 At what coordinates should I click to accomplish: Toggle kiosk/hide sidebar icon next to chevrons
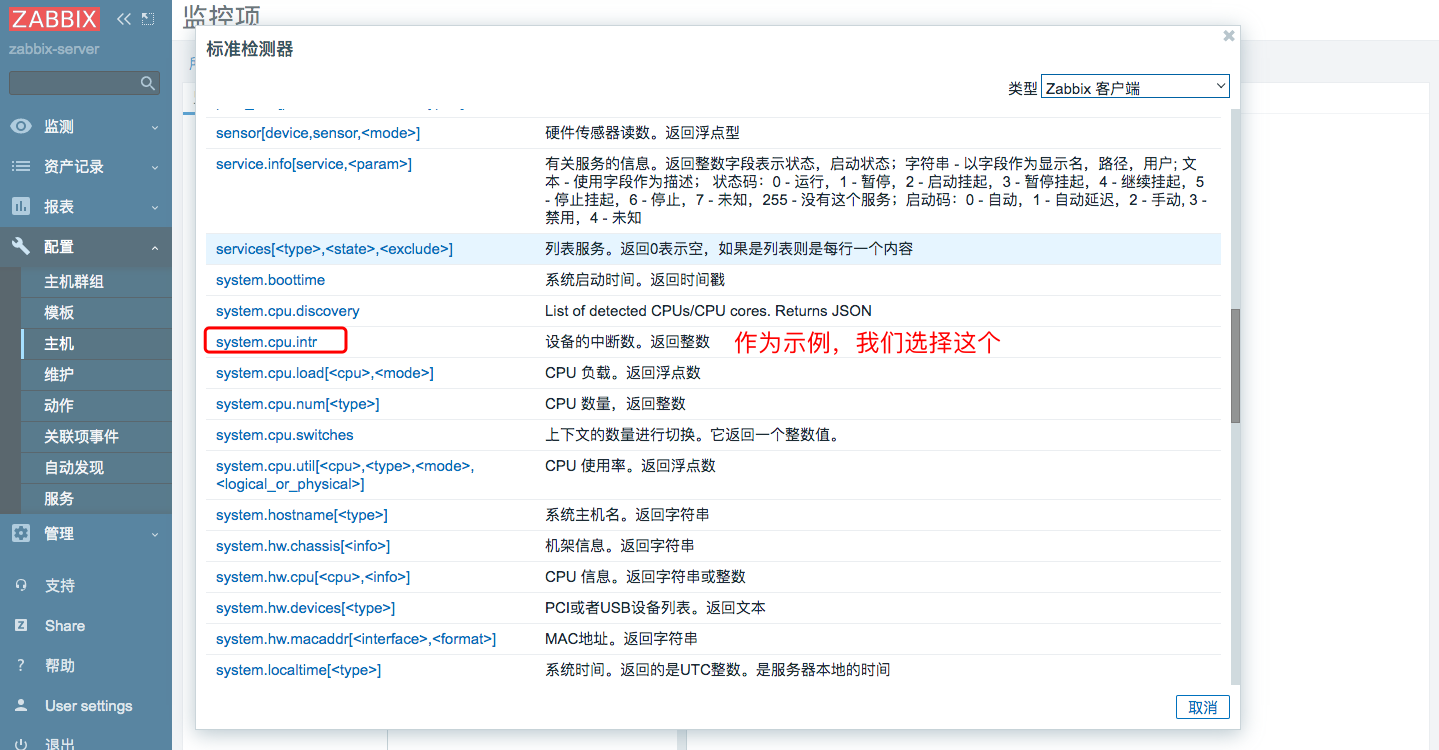pyautogui.click(x=148, y=19)
